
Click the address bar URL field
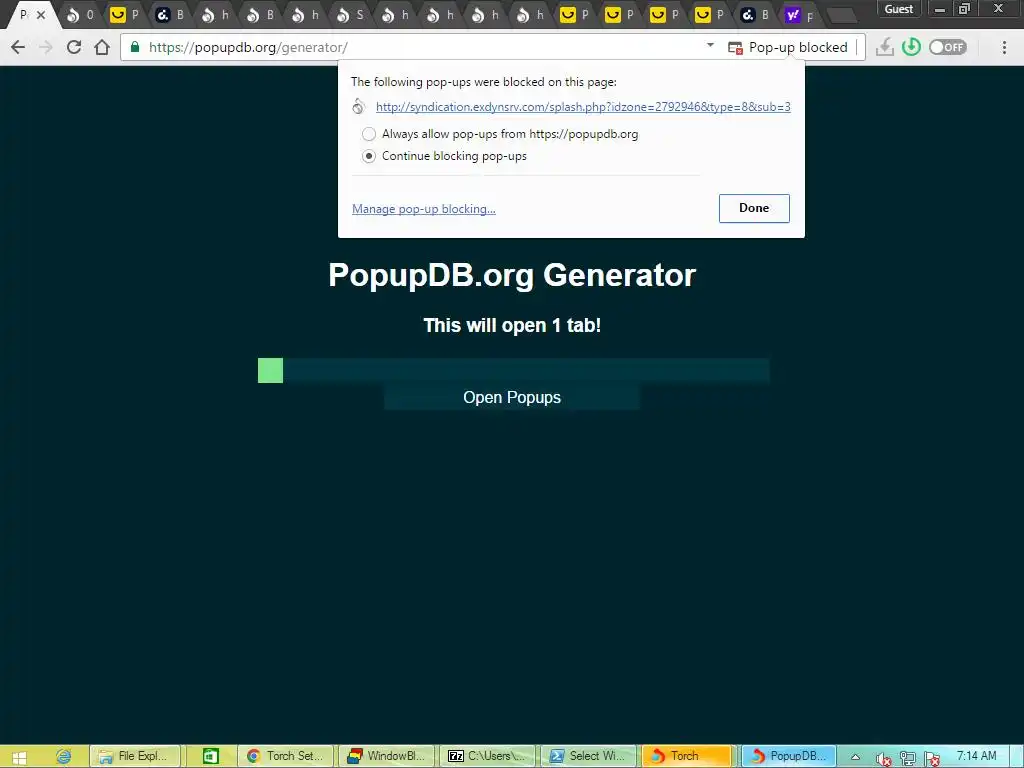[418, 47]
